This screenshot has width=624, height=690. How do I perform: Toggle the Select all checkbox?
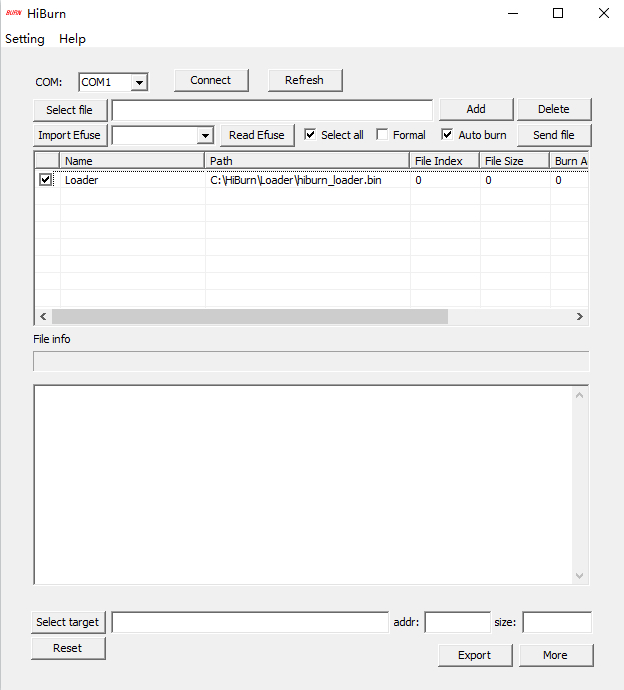(311, 135)
